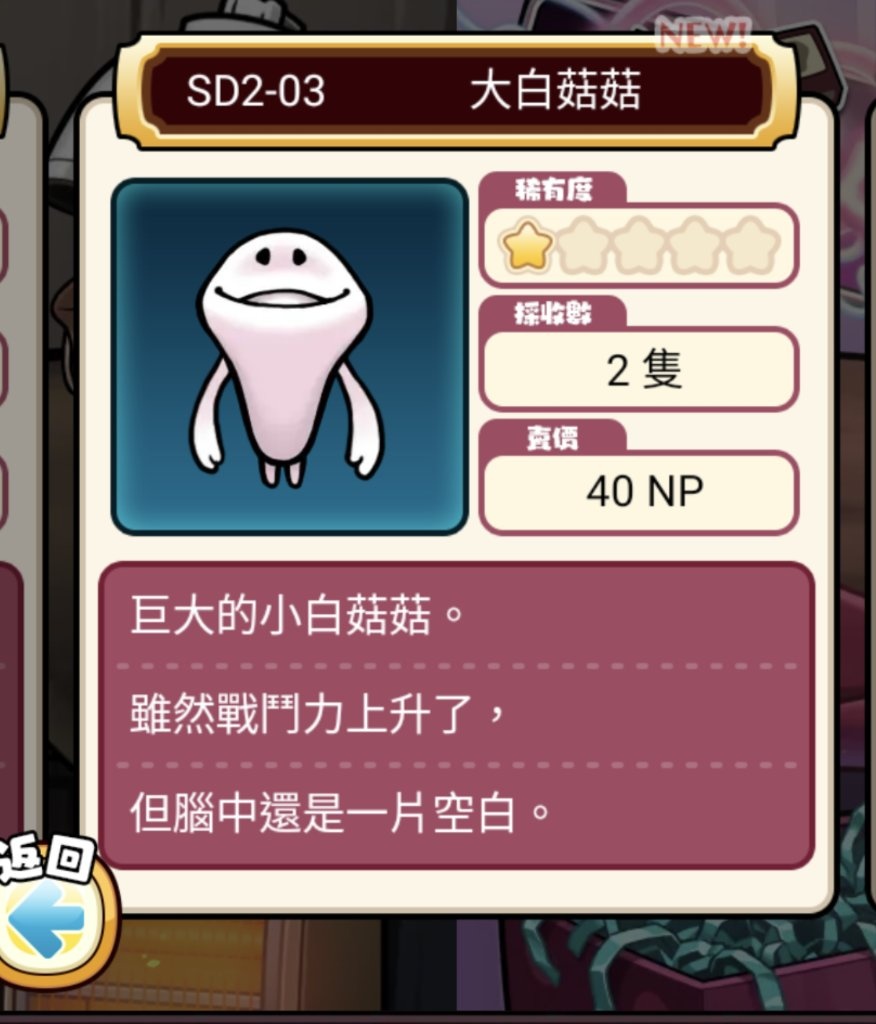The width and height of the screenshot is (876, 1024).
Task: Tap the description line 雖然戰鬥力上升了
Action: click(318, 714)
